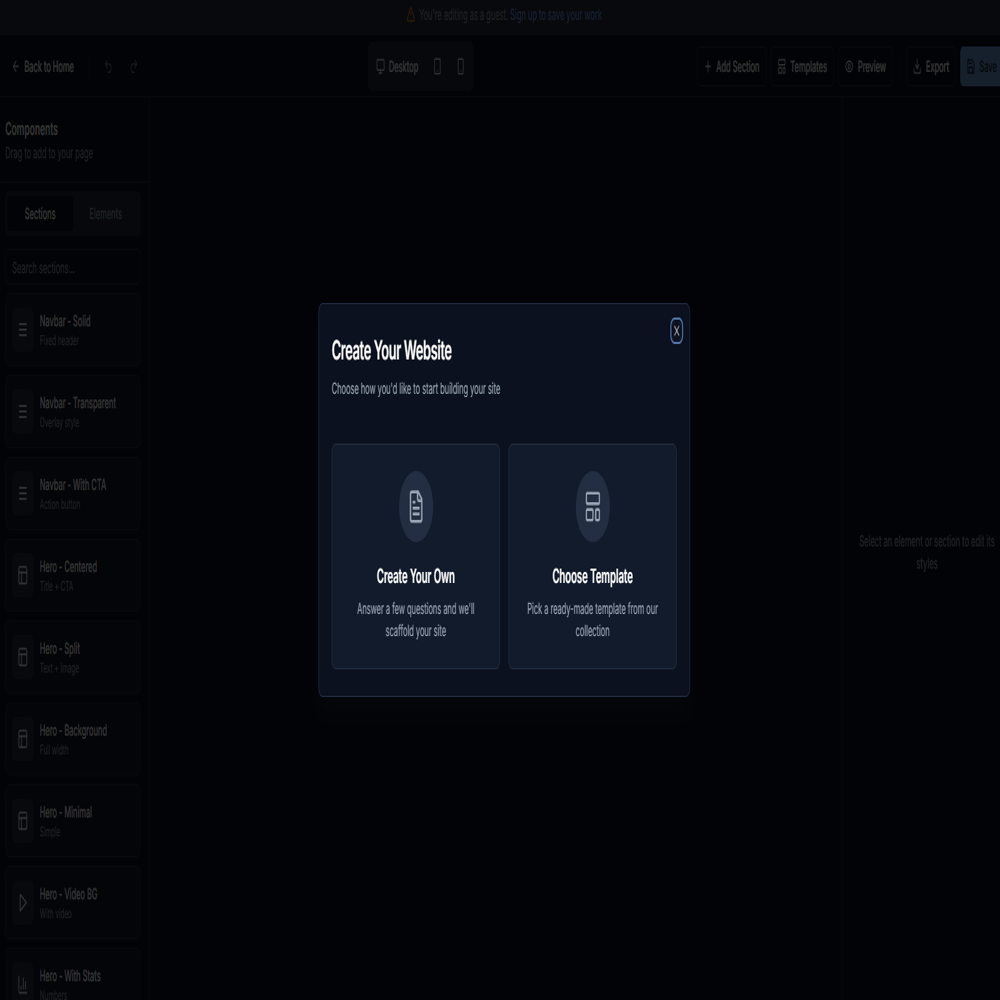Click the Add Section button
This screenshot has width=1000, height=1000.
coord(731,67)
